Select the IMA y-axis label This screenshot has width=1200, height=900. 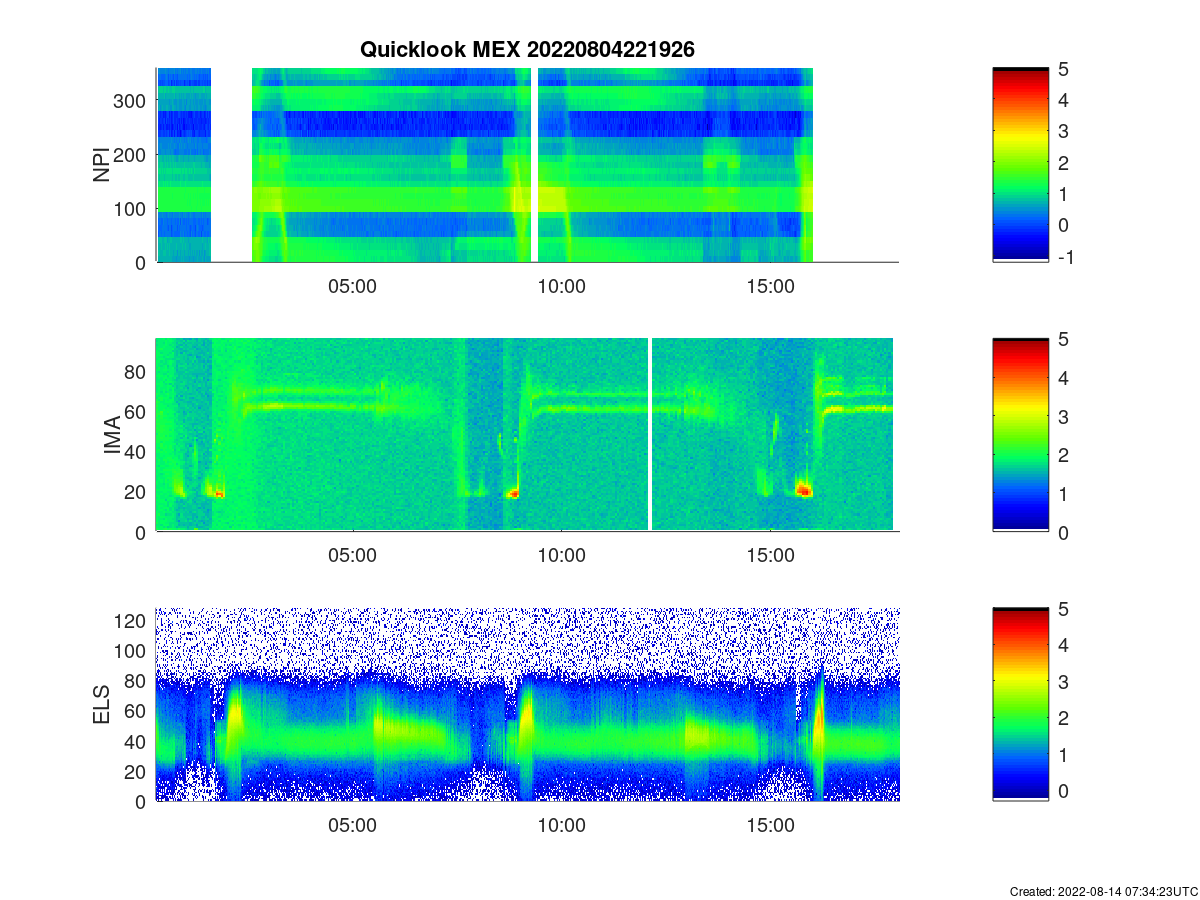coord(112,436)
